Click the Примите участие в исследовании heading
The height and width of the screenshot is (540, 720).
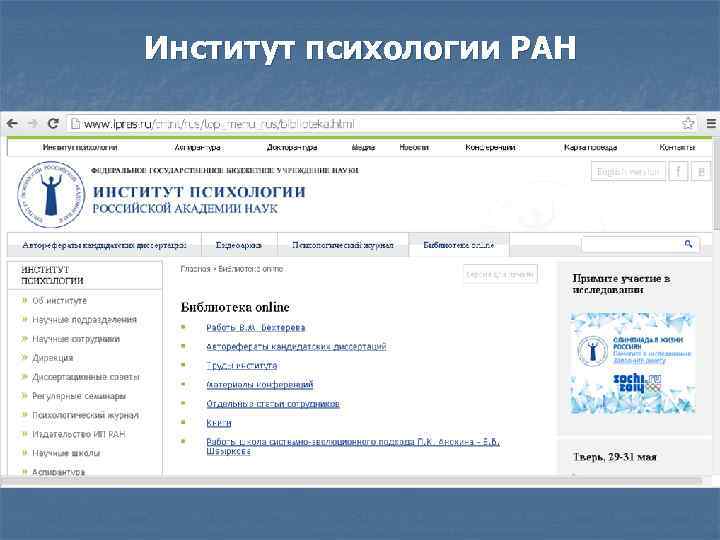click(621, 284)
